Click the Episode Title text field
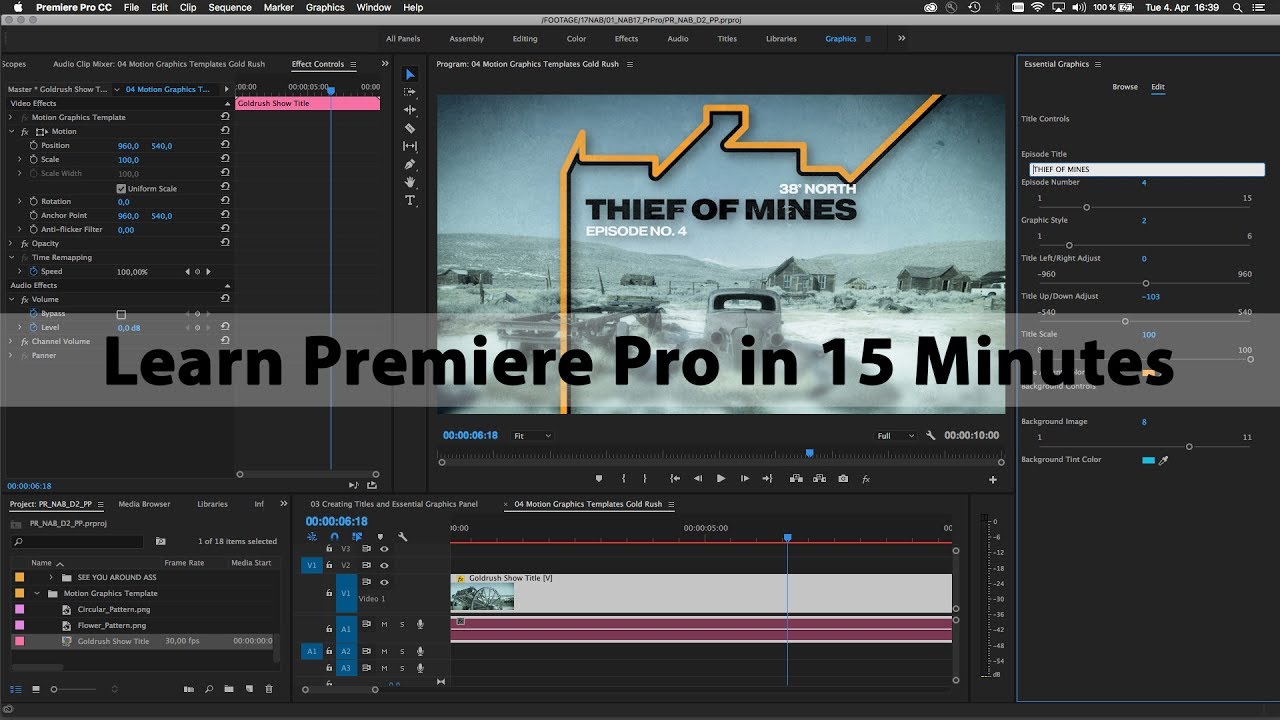The height and width of the screenshot is (720, 1280). (1147, 170)
